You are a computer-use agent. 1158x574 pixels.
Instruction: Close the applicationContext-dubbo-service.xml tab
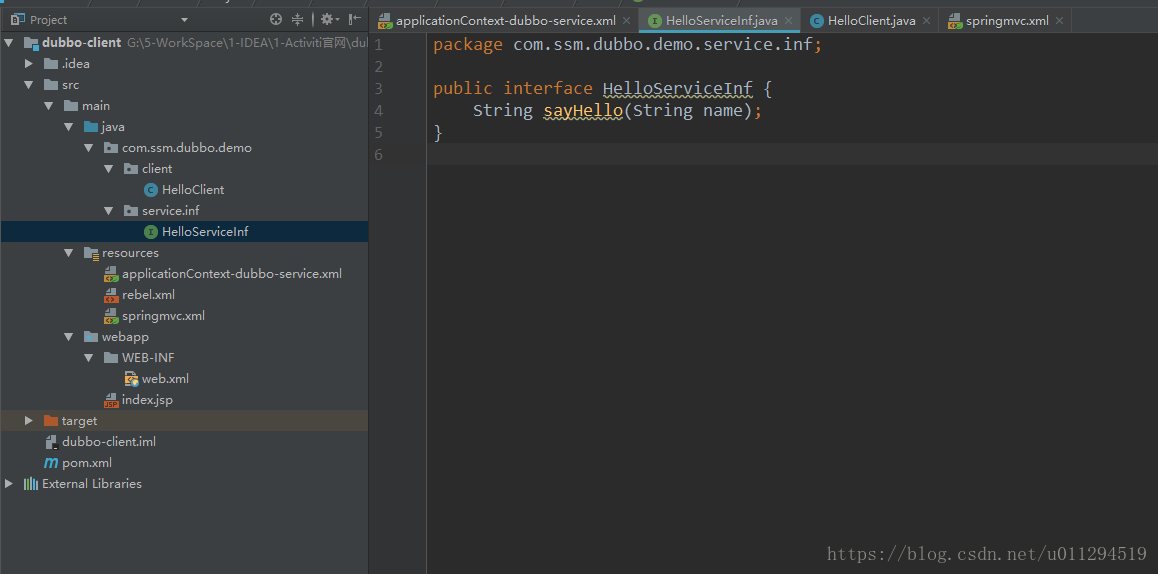point(626,21)
